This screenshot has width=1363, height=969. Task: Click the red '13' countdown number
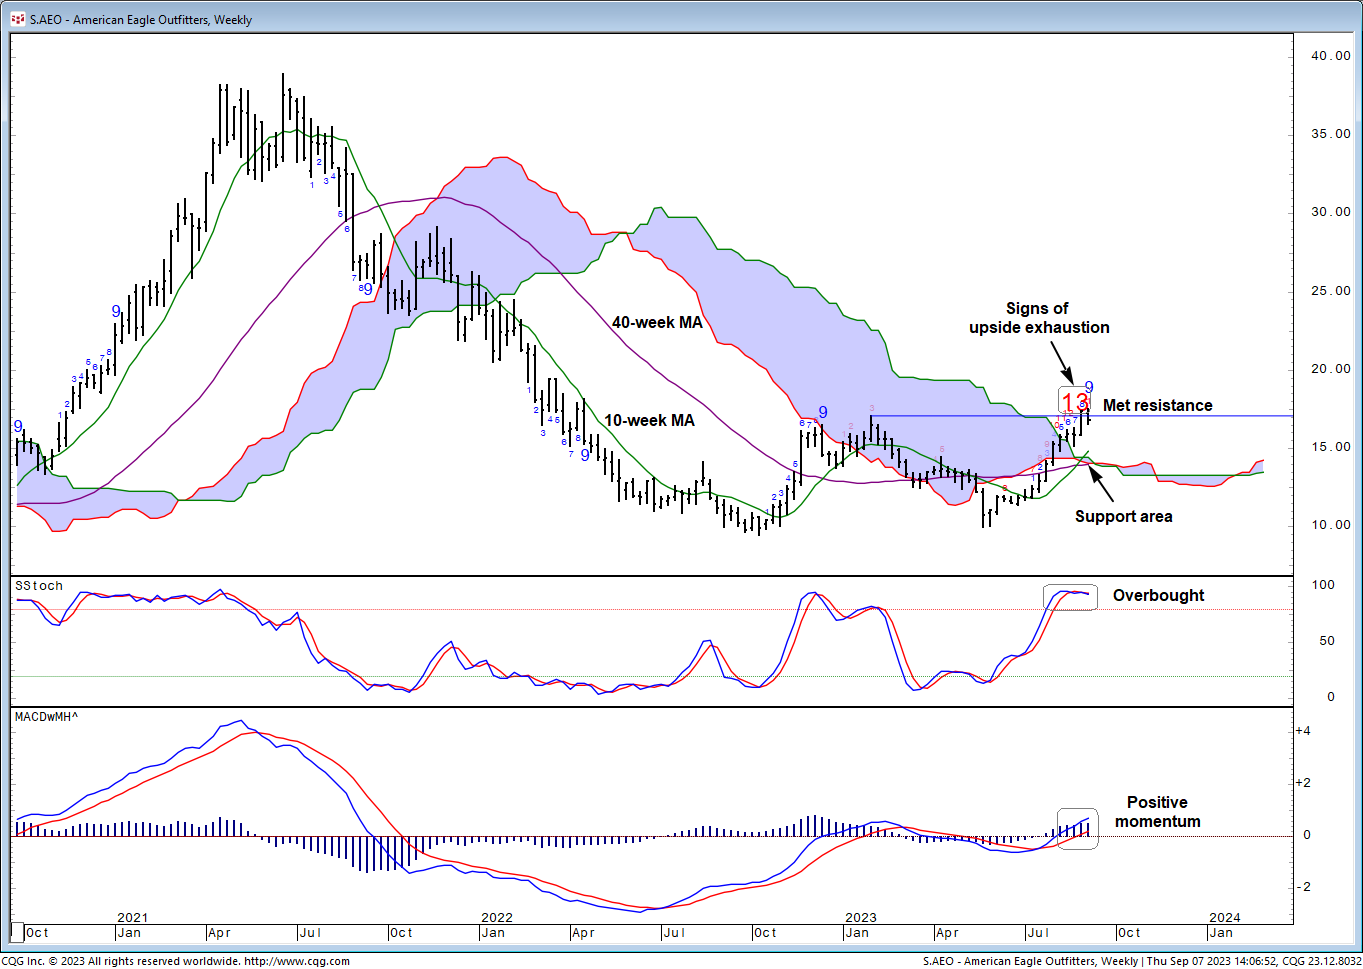[x=1075, y=402]
